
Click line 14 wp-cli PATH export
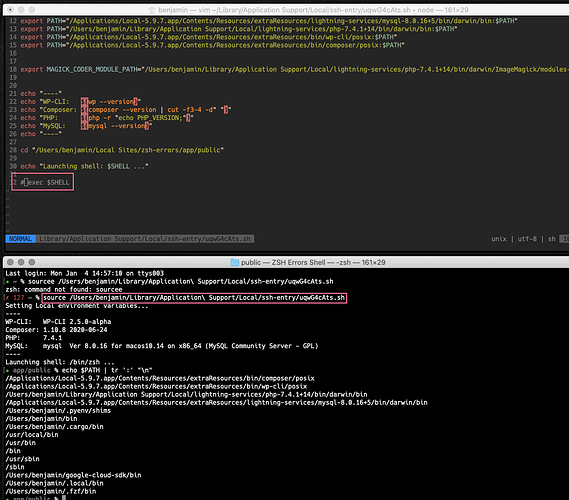click(x=209, y=37)
